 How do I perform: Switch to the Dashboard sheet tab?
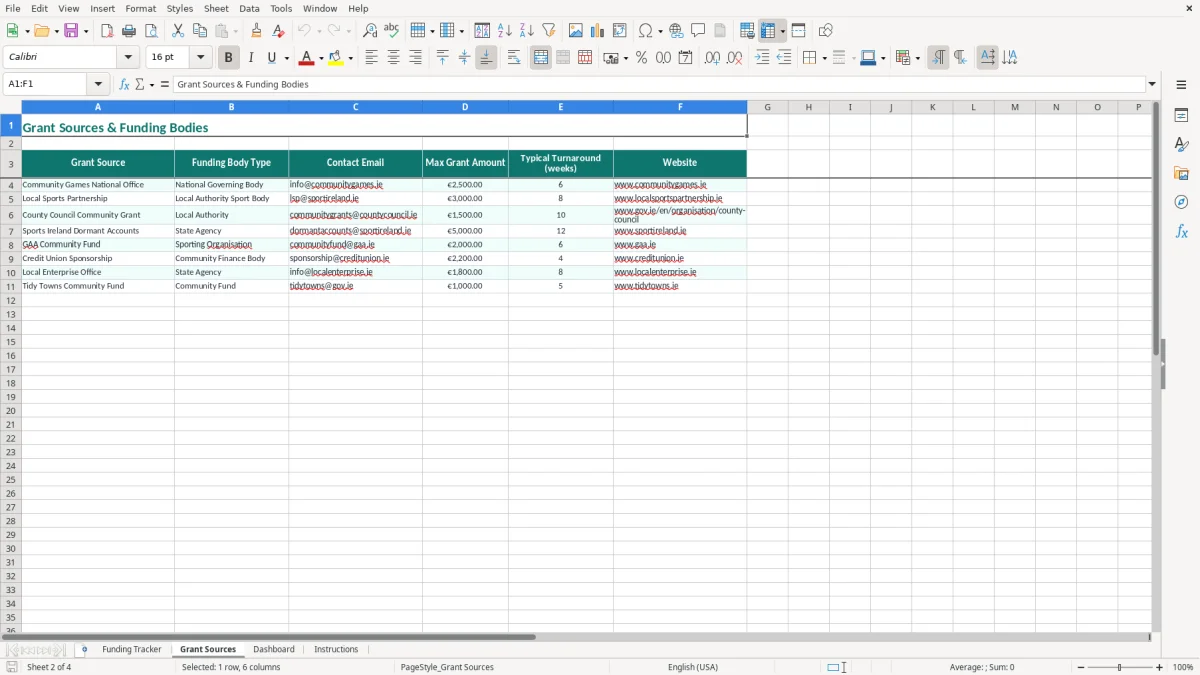[x=274, y=650]
